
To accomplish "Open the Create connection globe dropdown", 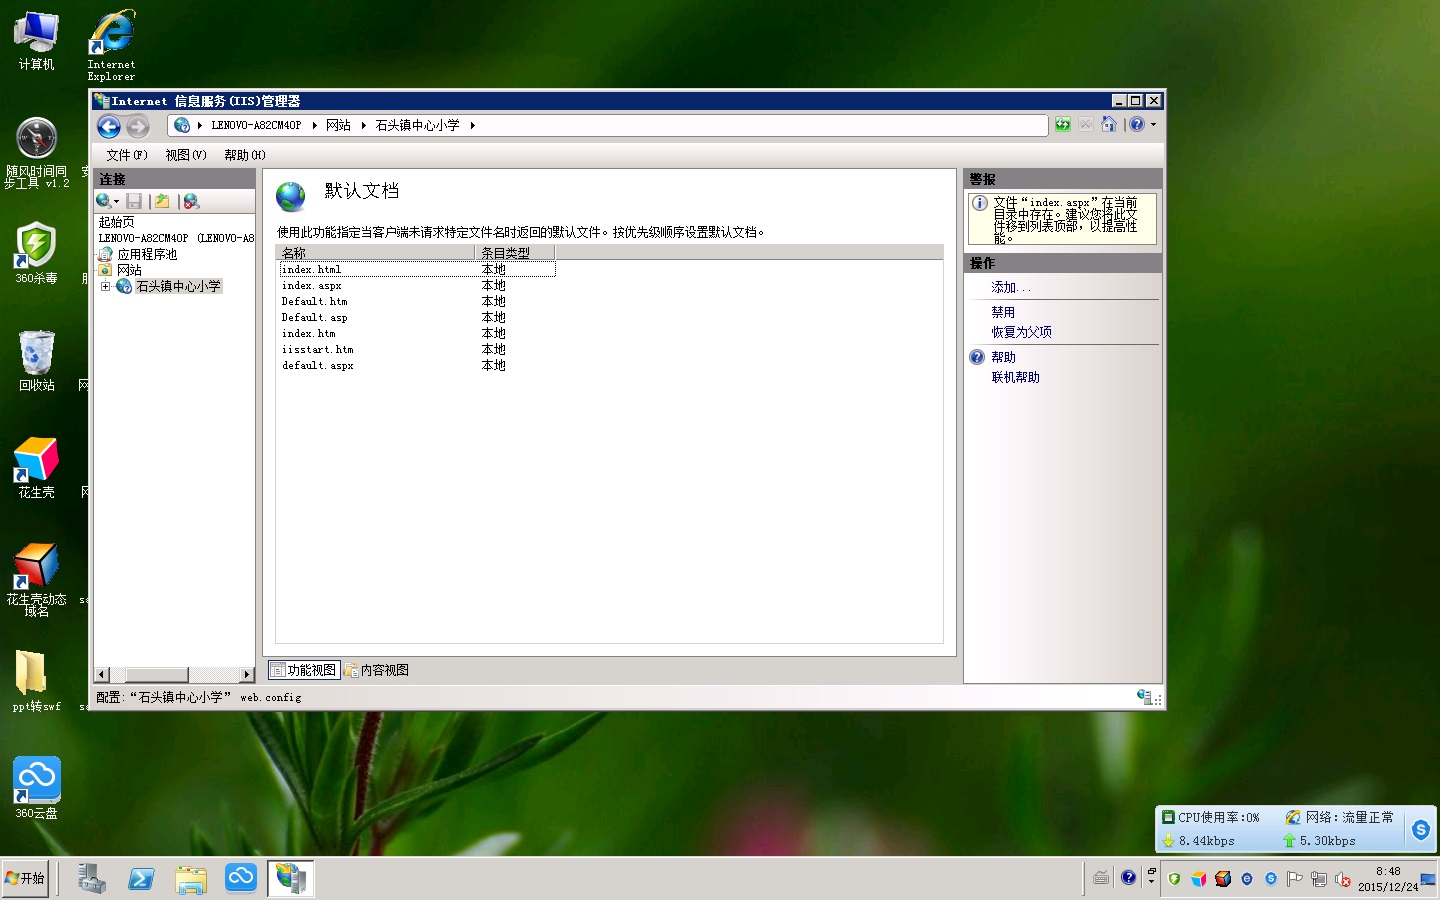I will pos(107,201).
